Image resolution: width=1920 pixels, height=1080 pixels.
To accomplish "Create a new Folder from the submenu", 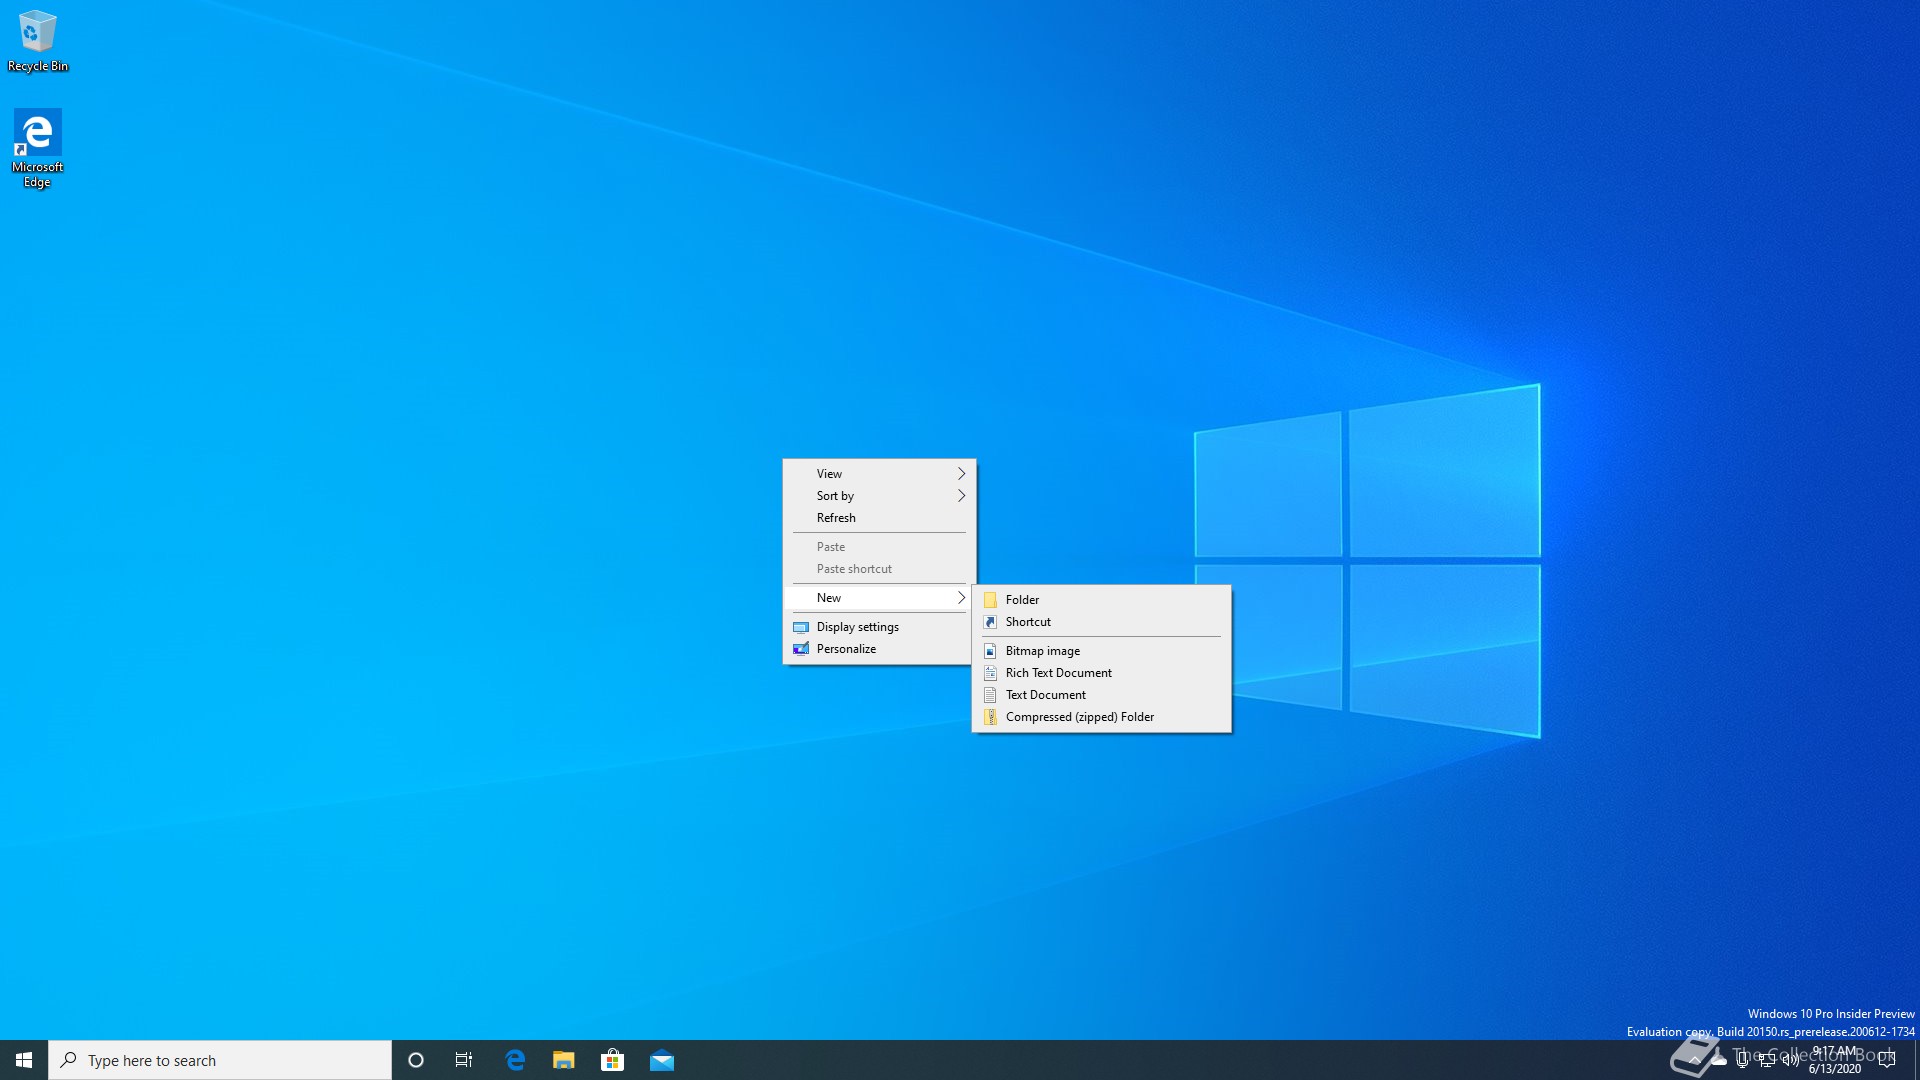I will [x=1022, y=600].
